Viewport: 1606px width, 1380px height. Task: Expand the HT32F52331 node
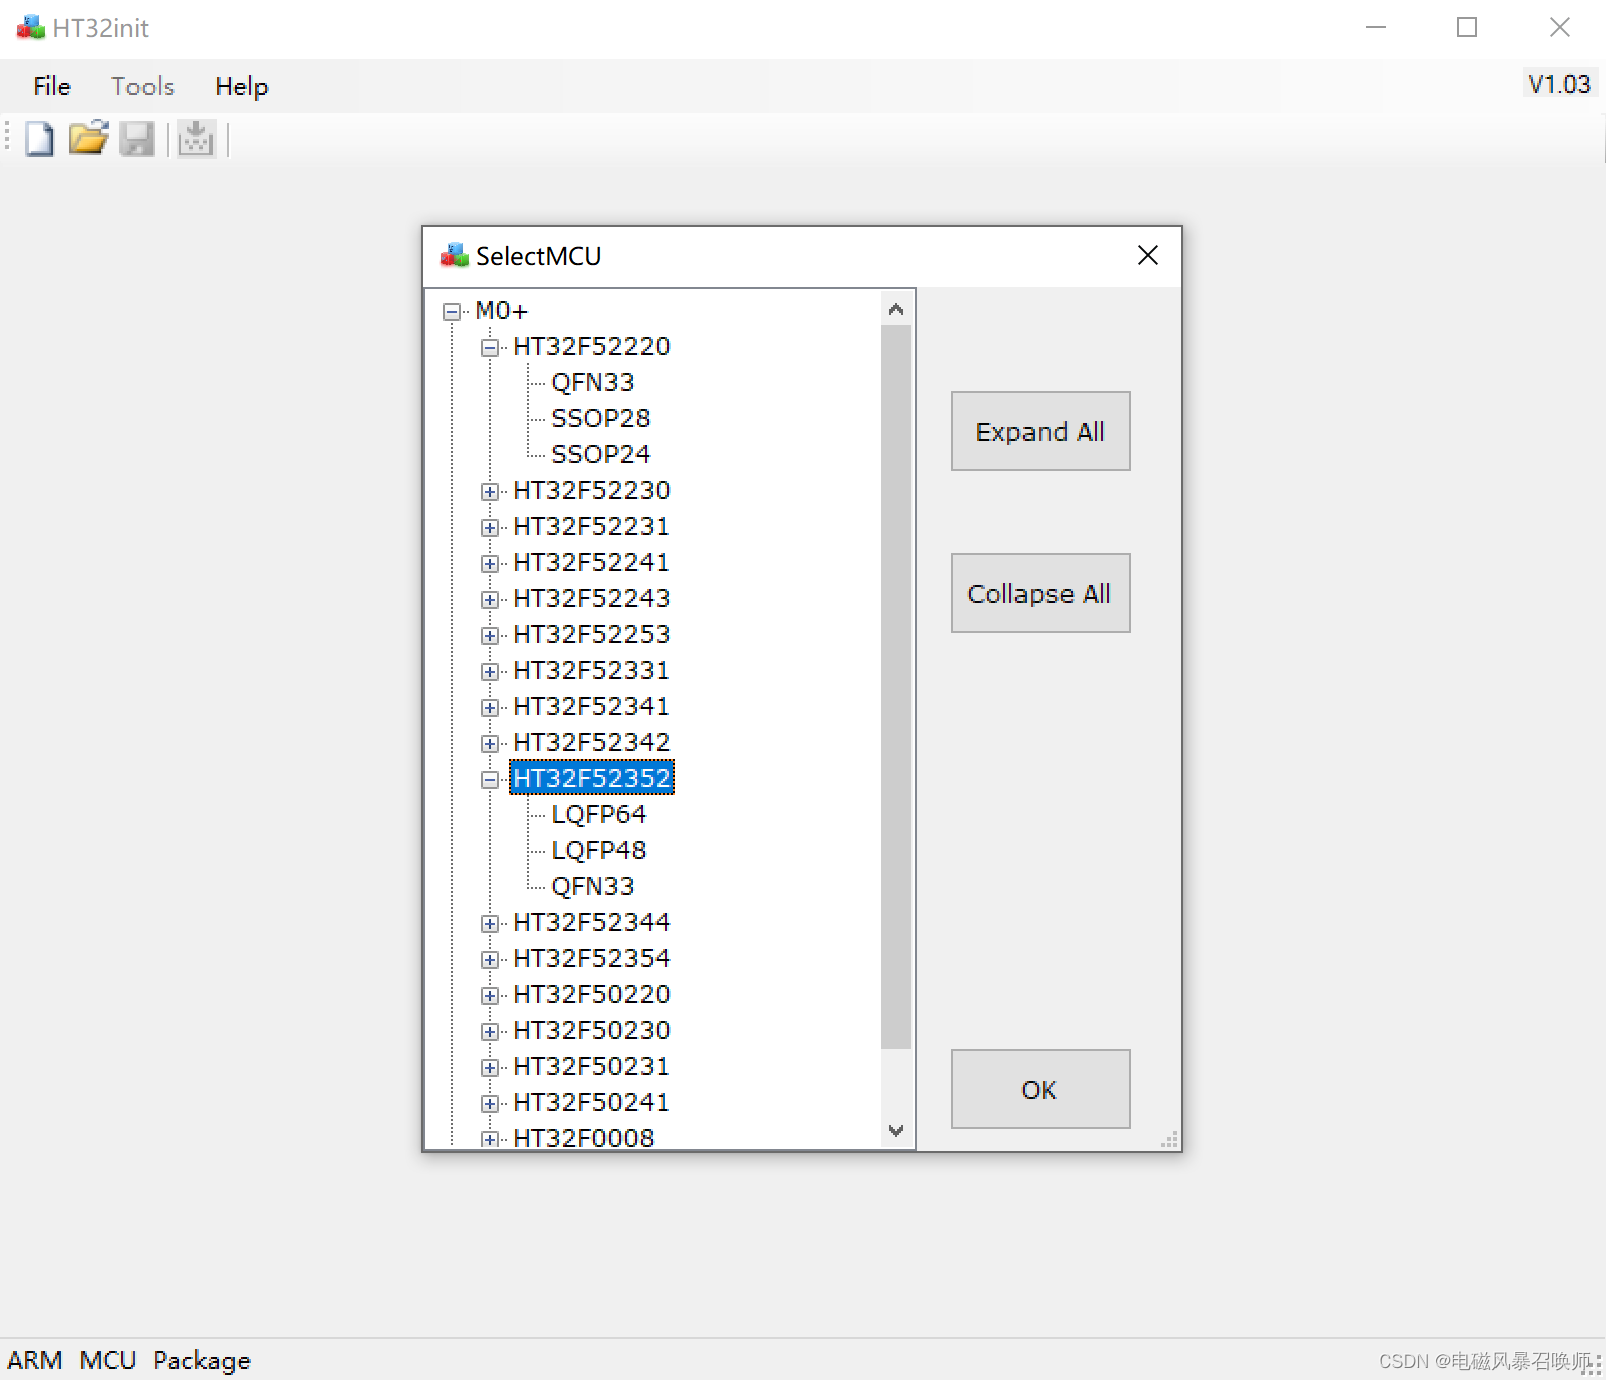point(490,672)
